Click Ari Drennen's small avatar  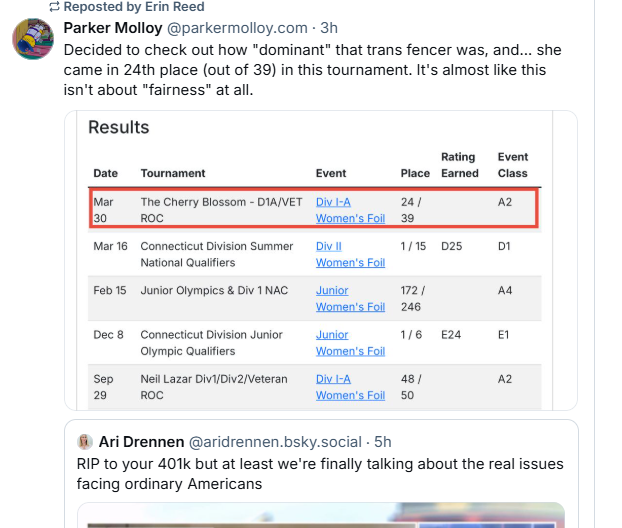(86, 441)
